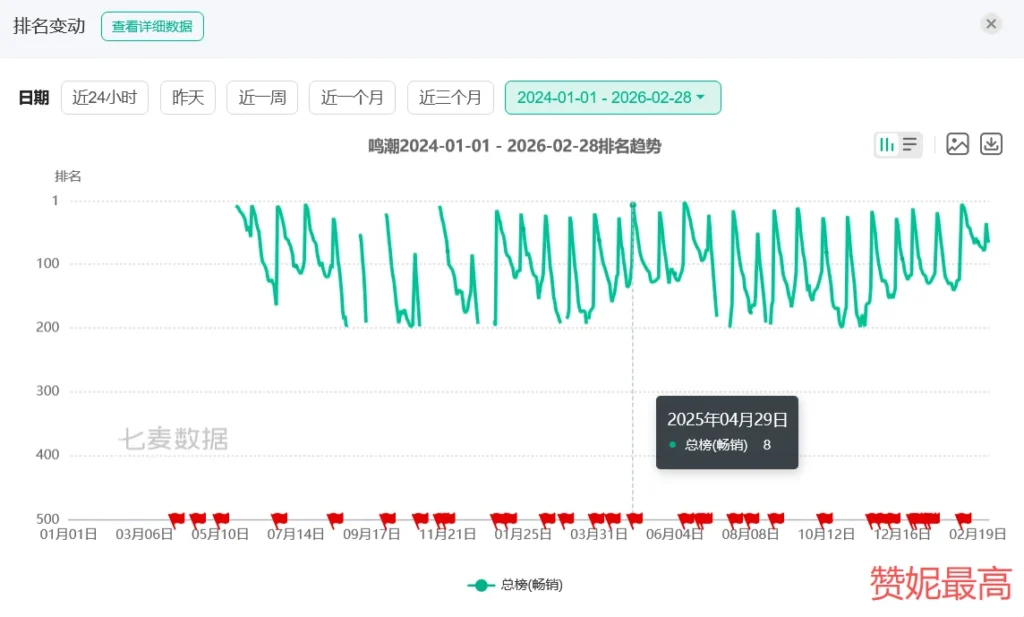Viewport: 1024px width, 617px height.
Task: Switch to vertical bar chart view
Action: click(x=886, y=145)
